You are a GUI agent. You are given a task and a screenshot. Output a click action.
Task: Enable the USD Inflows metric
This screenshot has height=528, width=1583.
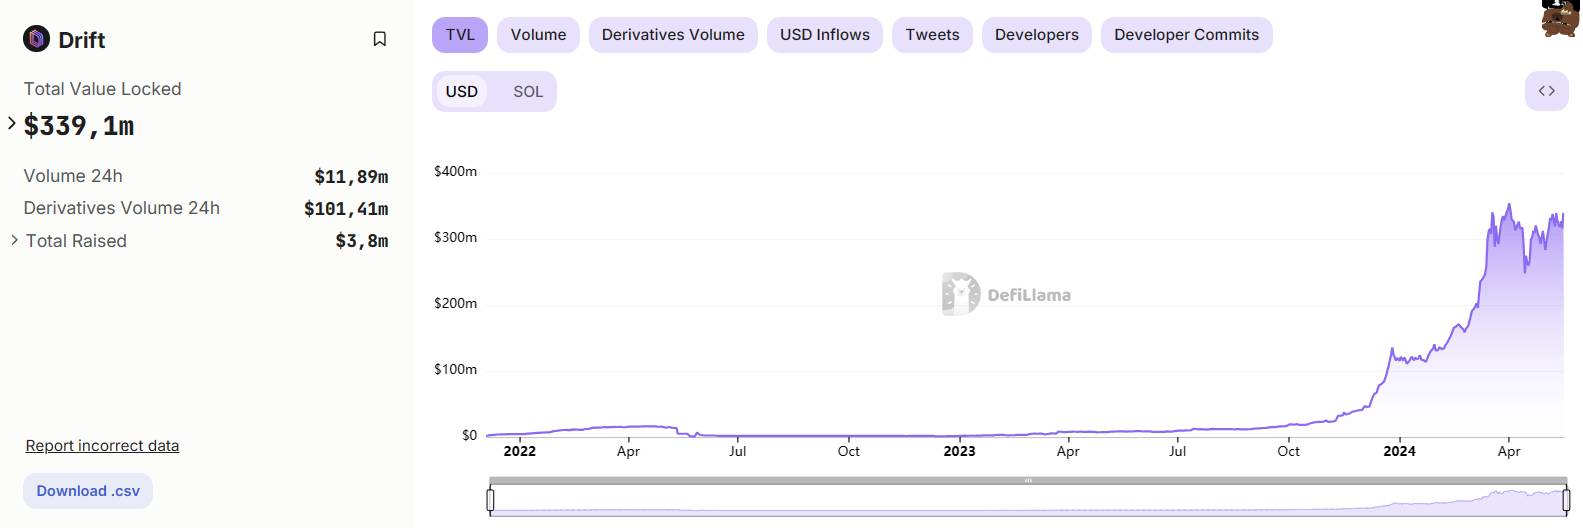tap(825, 35)
